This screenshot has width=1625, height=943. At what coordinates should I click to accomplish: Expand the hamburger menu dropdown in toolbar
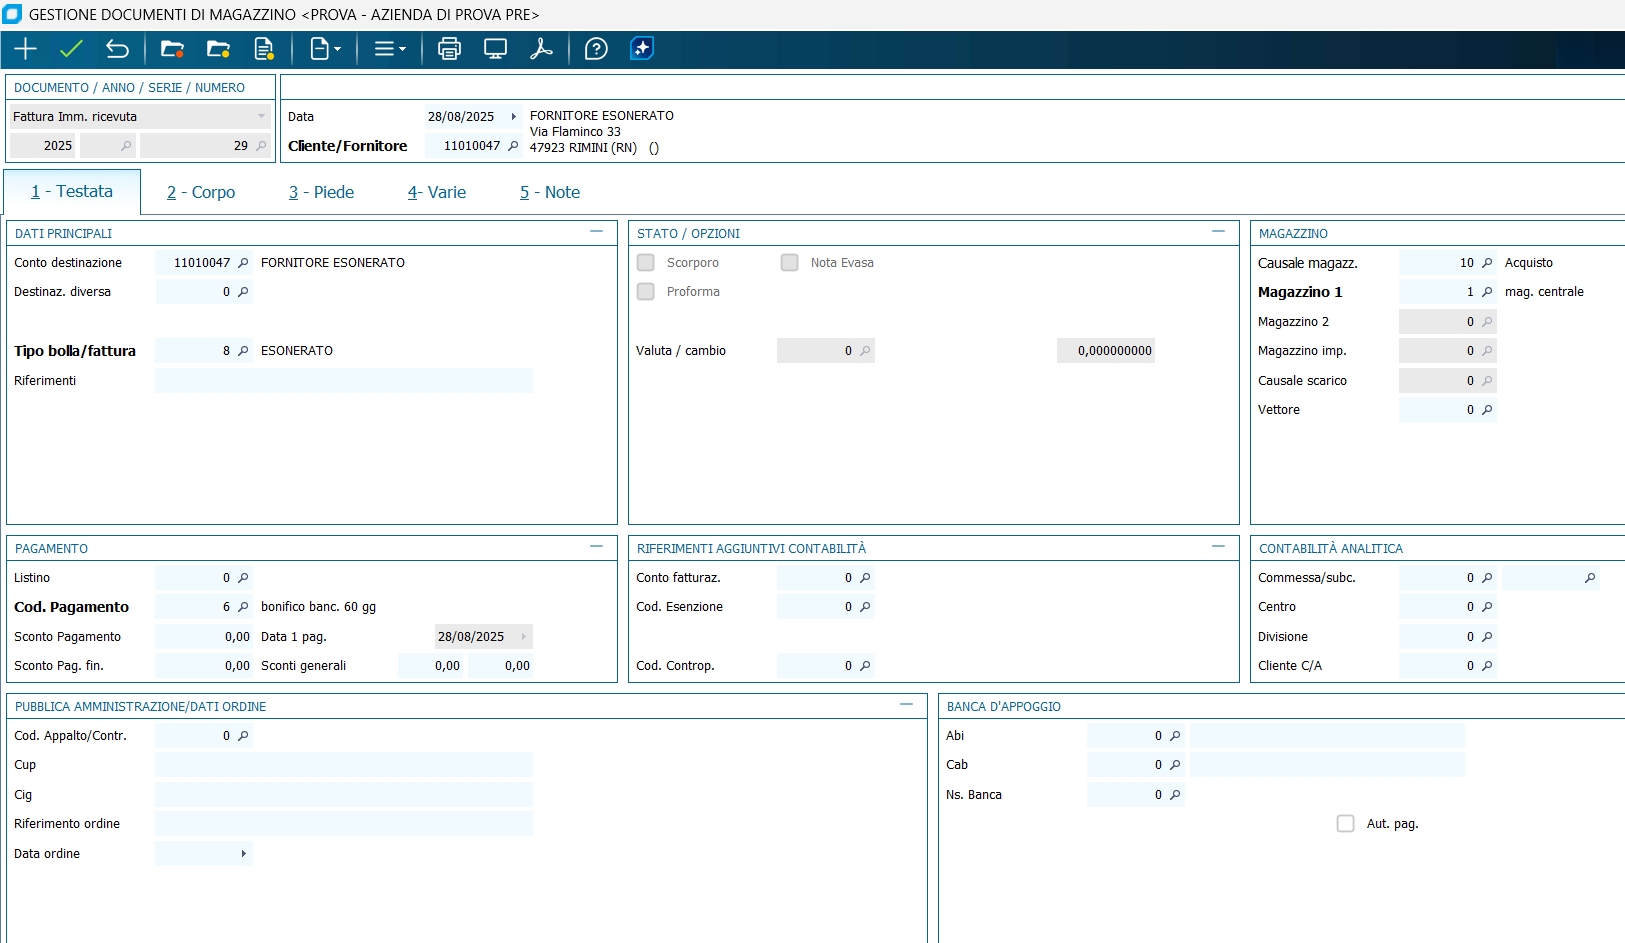(x=389, y=49)
